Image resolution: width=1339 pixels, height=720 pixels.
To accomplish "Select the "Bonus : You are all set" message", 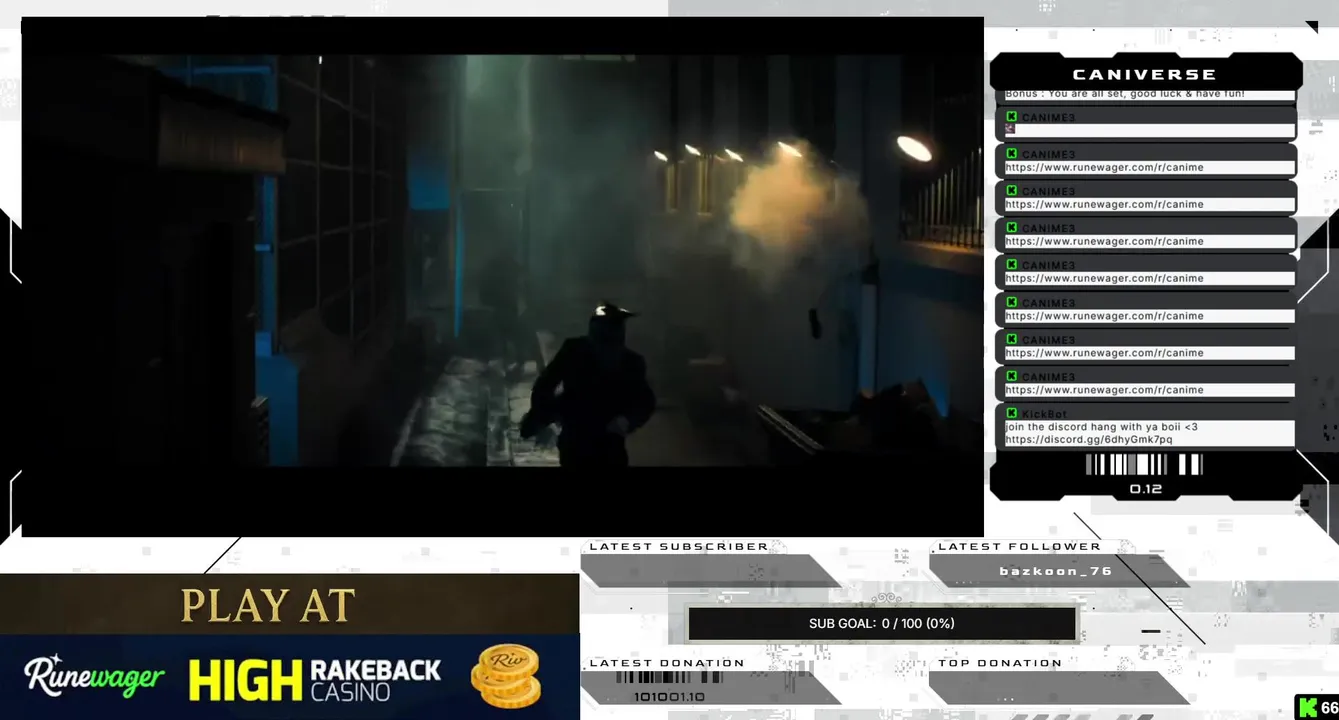I will [x=1125, y=94].
